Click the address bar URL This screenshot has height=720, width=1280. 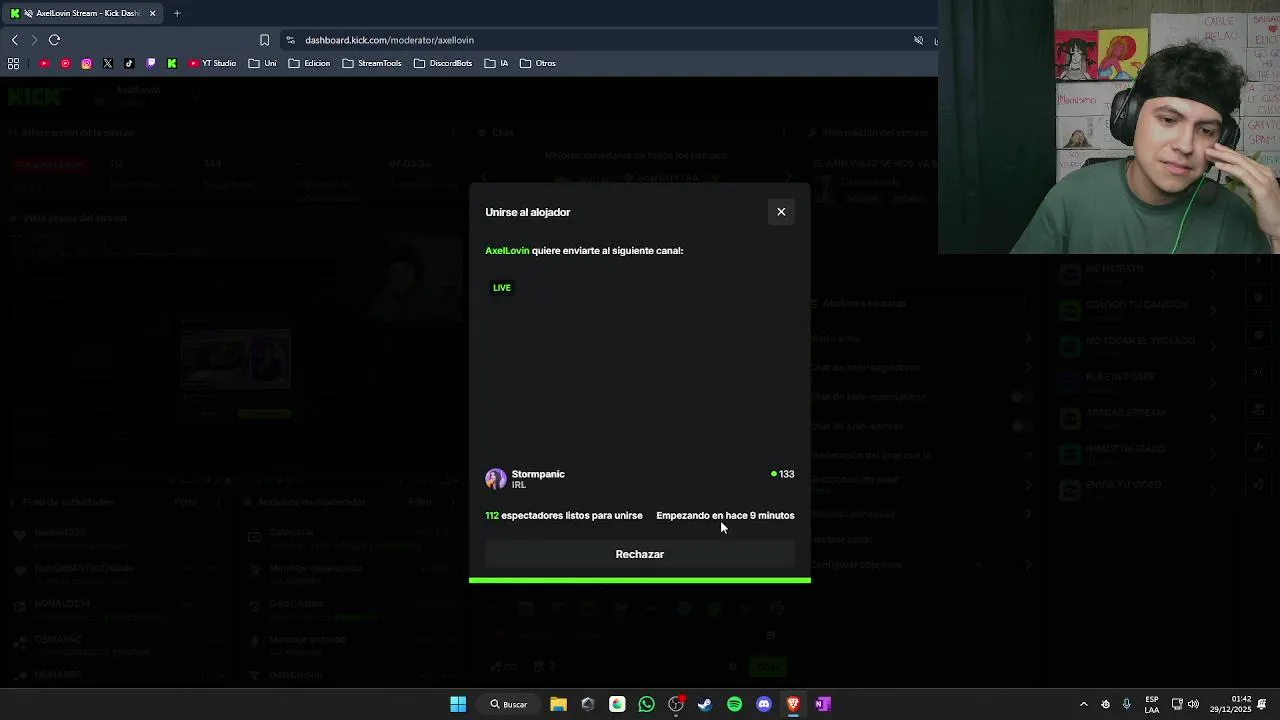coord(389,40)
